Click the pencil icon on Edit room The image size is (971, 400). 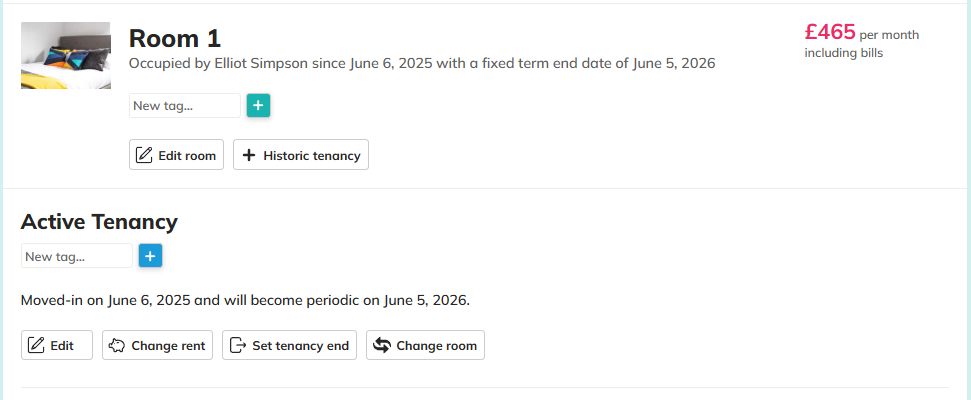(x=144, y=155)
